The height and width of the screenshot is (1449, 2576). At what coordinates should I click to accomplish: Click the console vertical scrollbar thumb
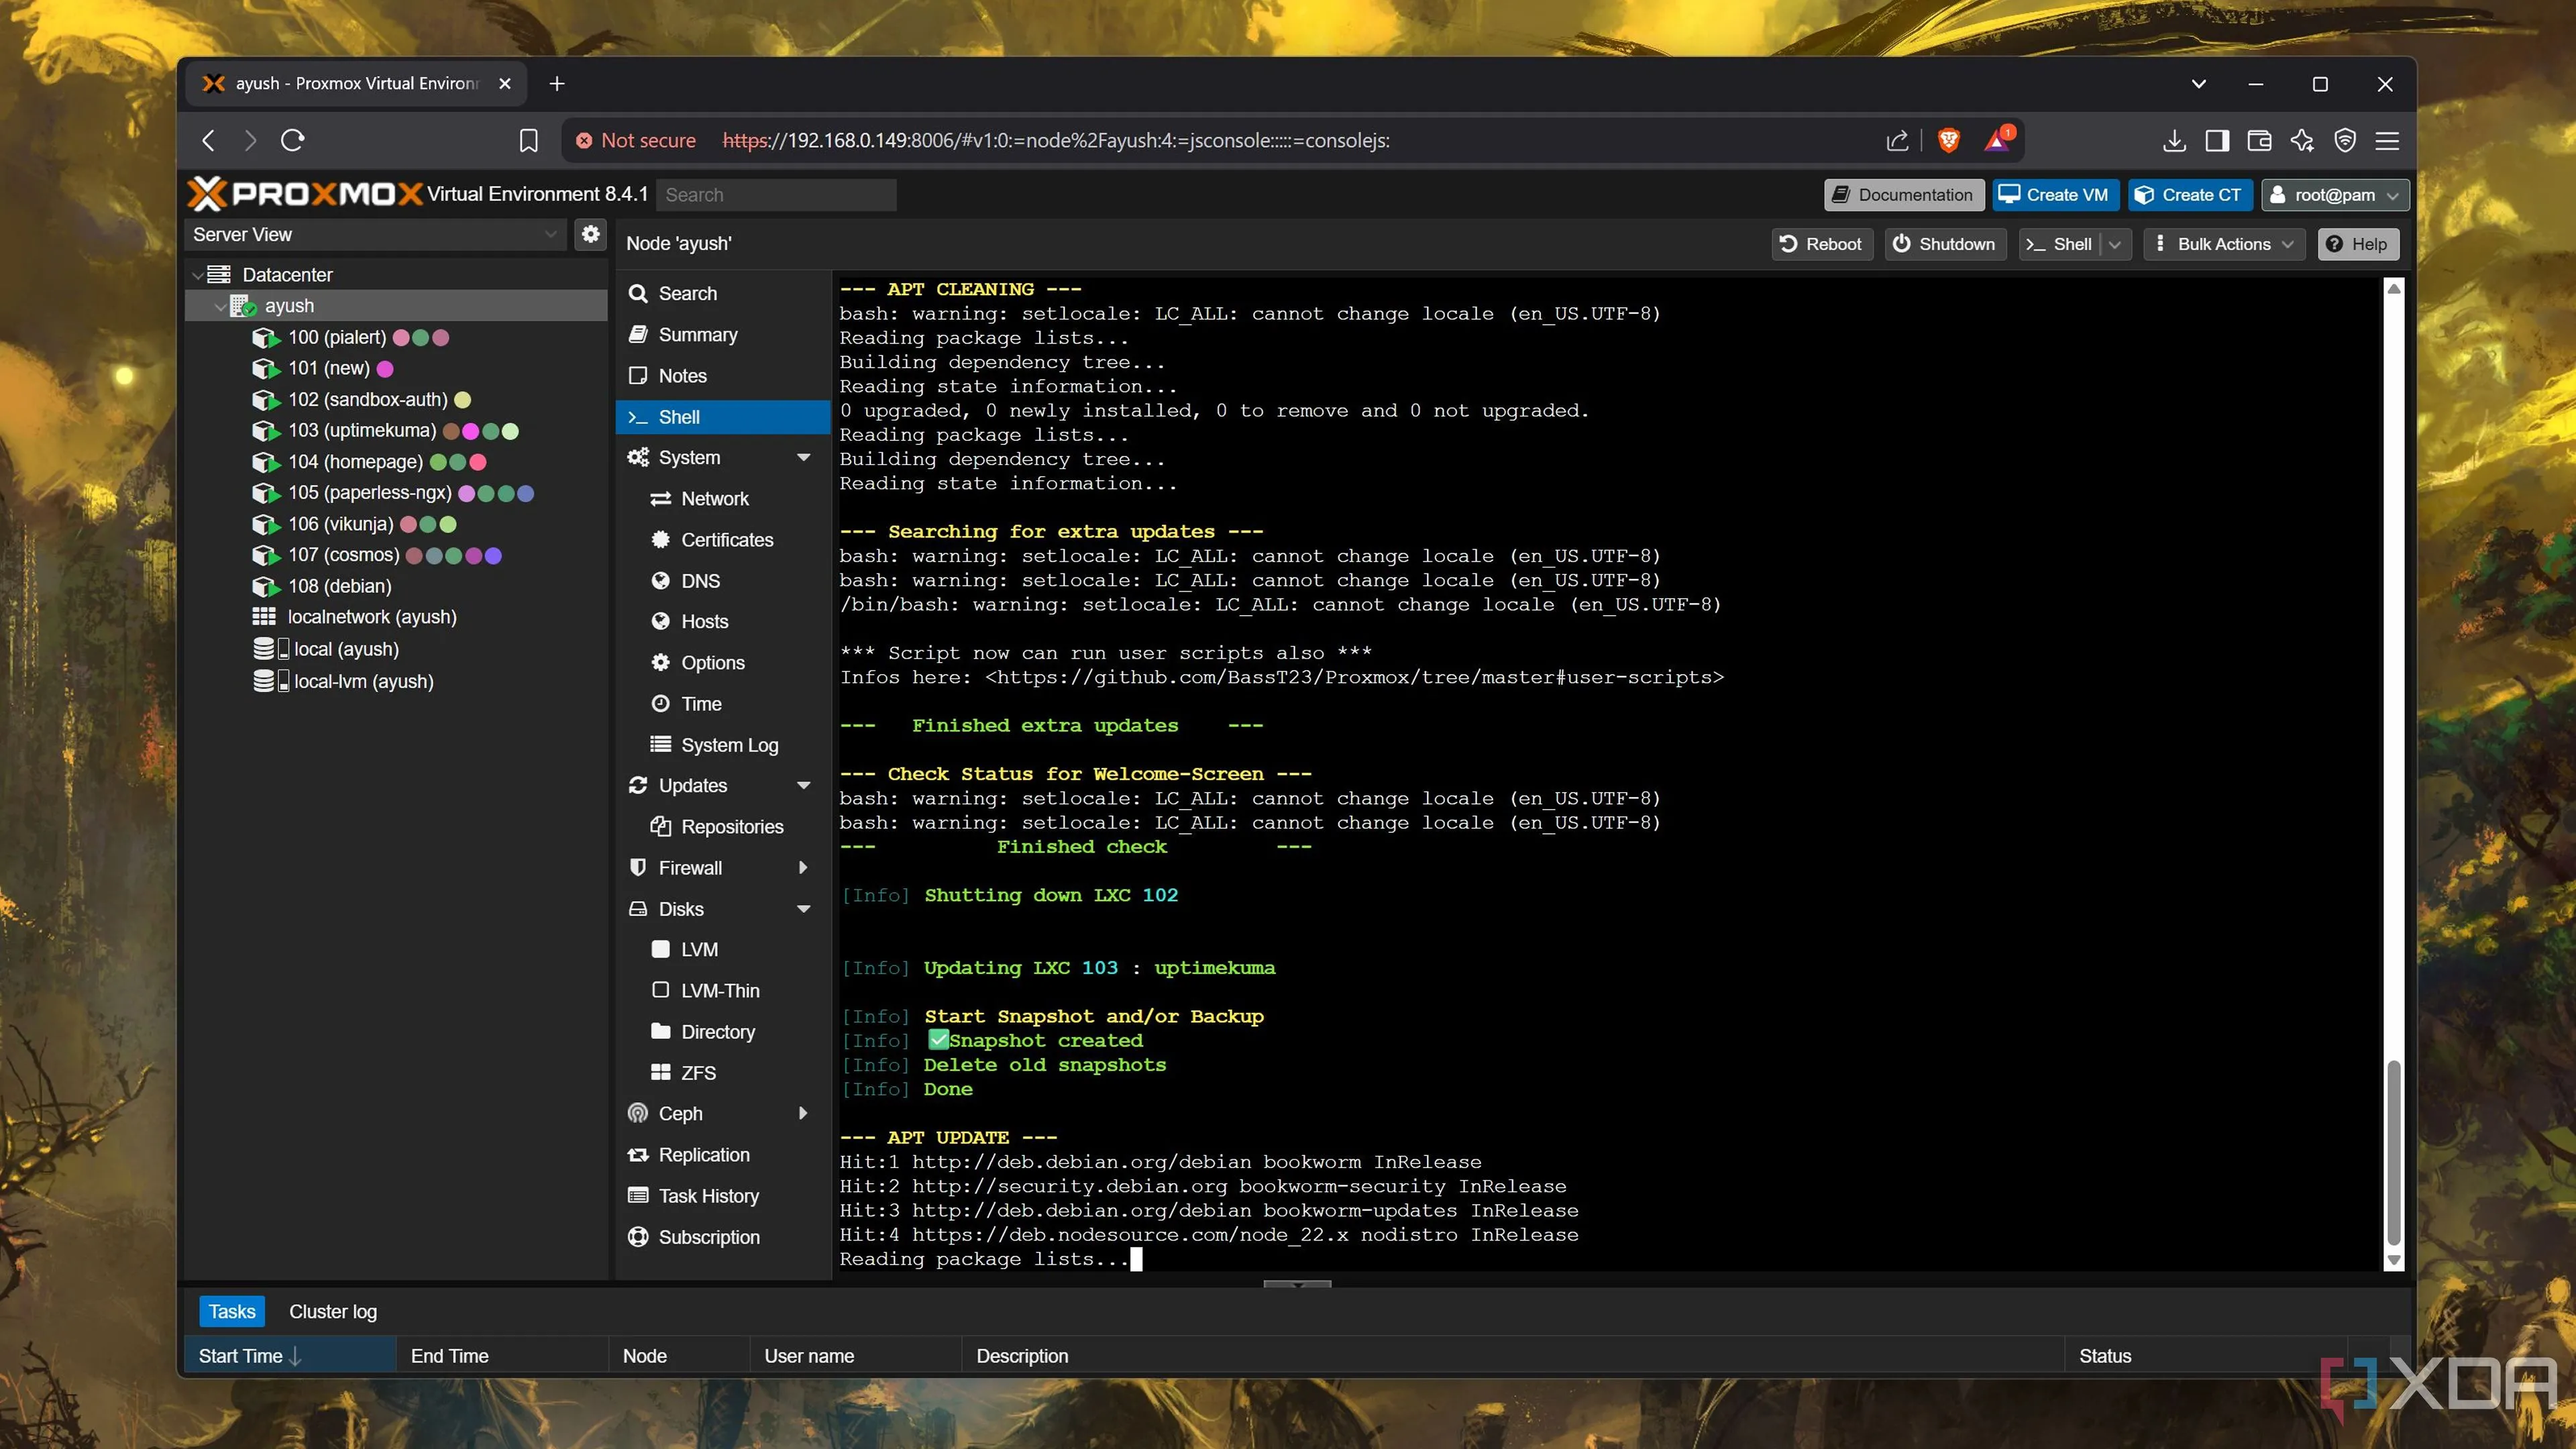[x=2394, y=1153]
